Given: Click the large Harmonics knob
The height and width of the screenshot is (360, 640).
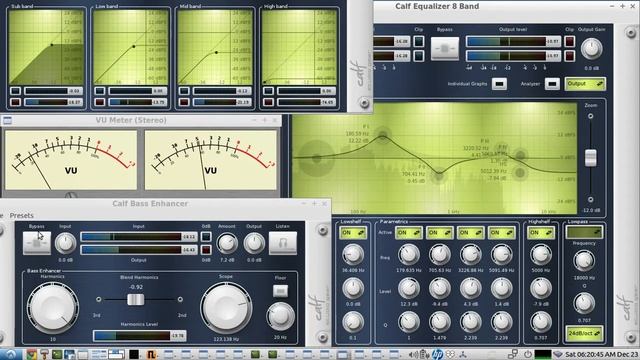Looking at the screenshot, I should coord(53,307).
